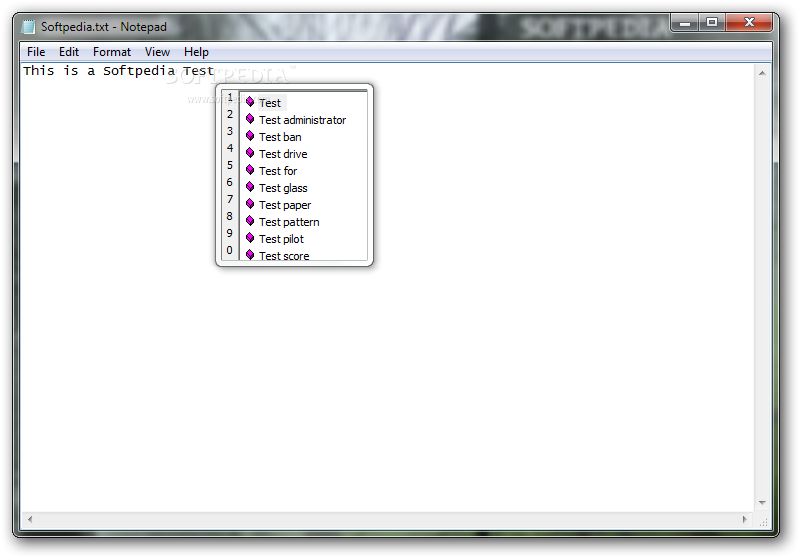Click the horizontal scrollbar right arrow
800x558 pixels.
[x=745, y=519]
